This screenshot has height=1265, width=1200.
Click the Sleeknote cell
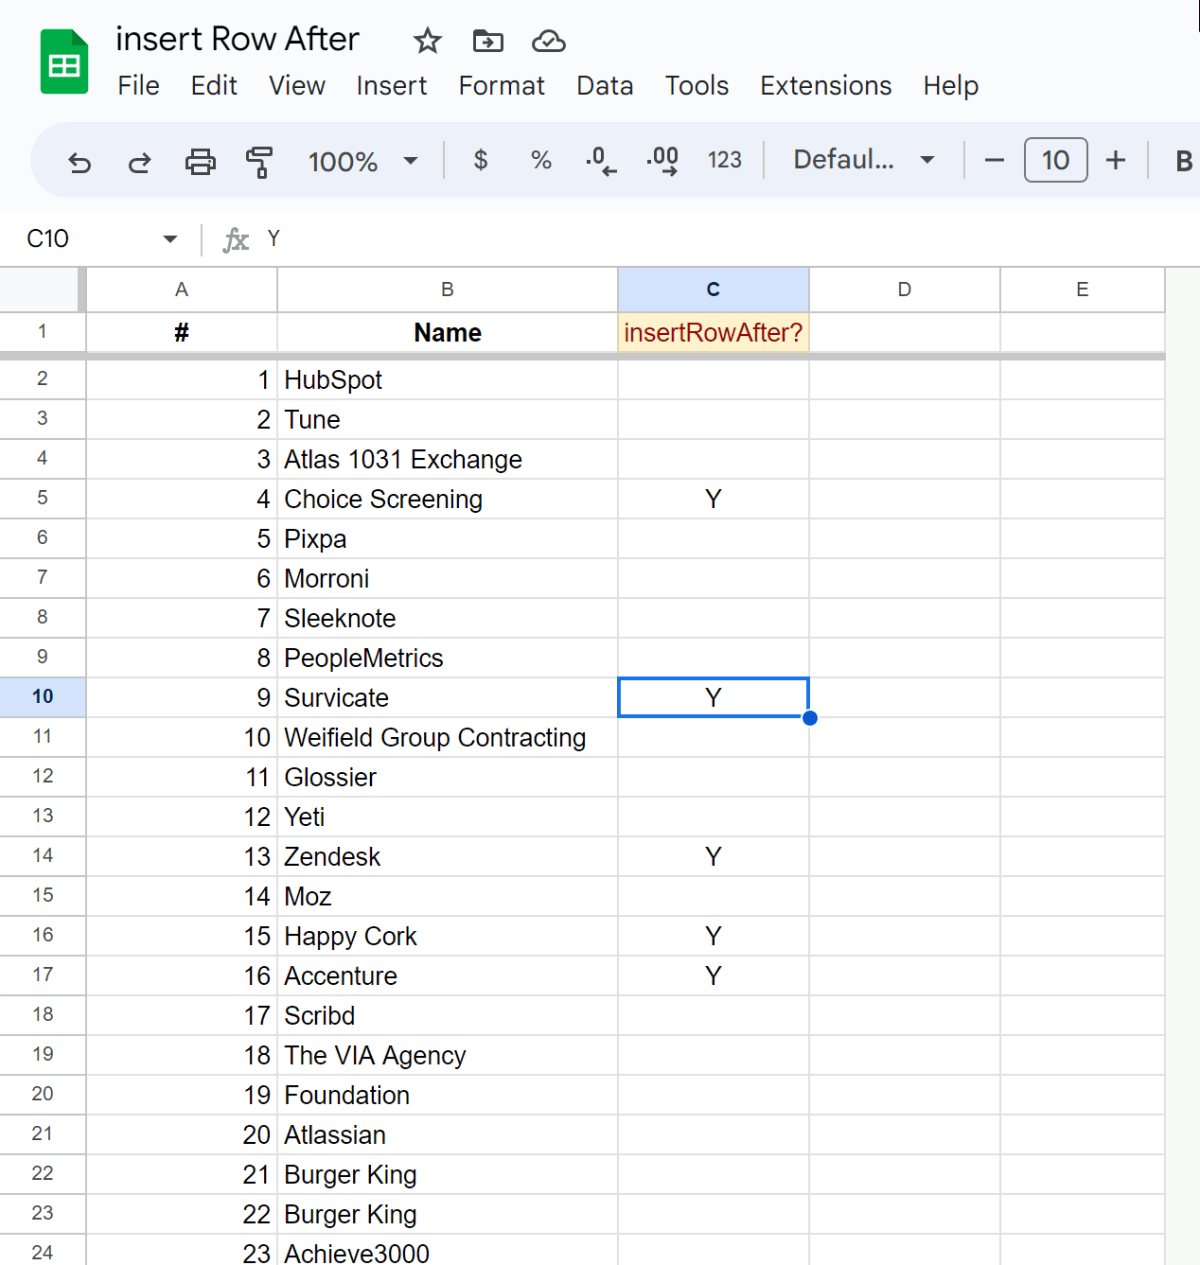(447, 618)
